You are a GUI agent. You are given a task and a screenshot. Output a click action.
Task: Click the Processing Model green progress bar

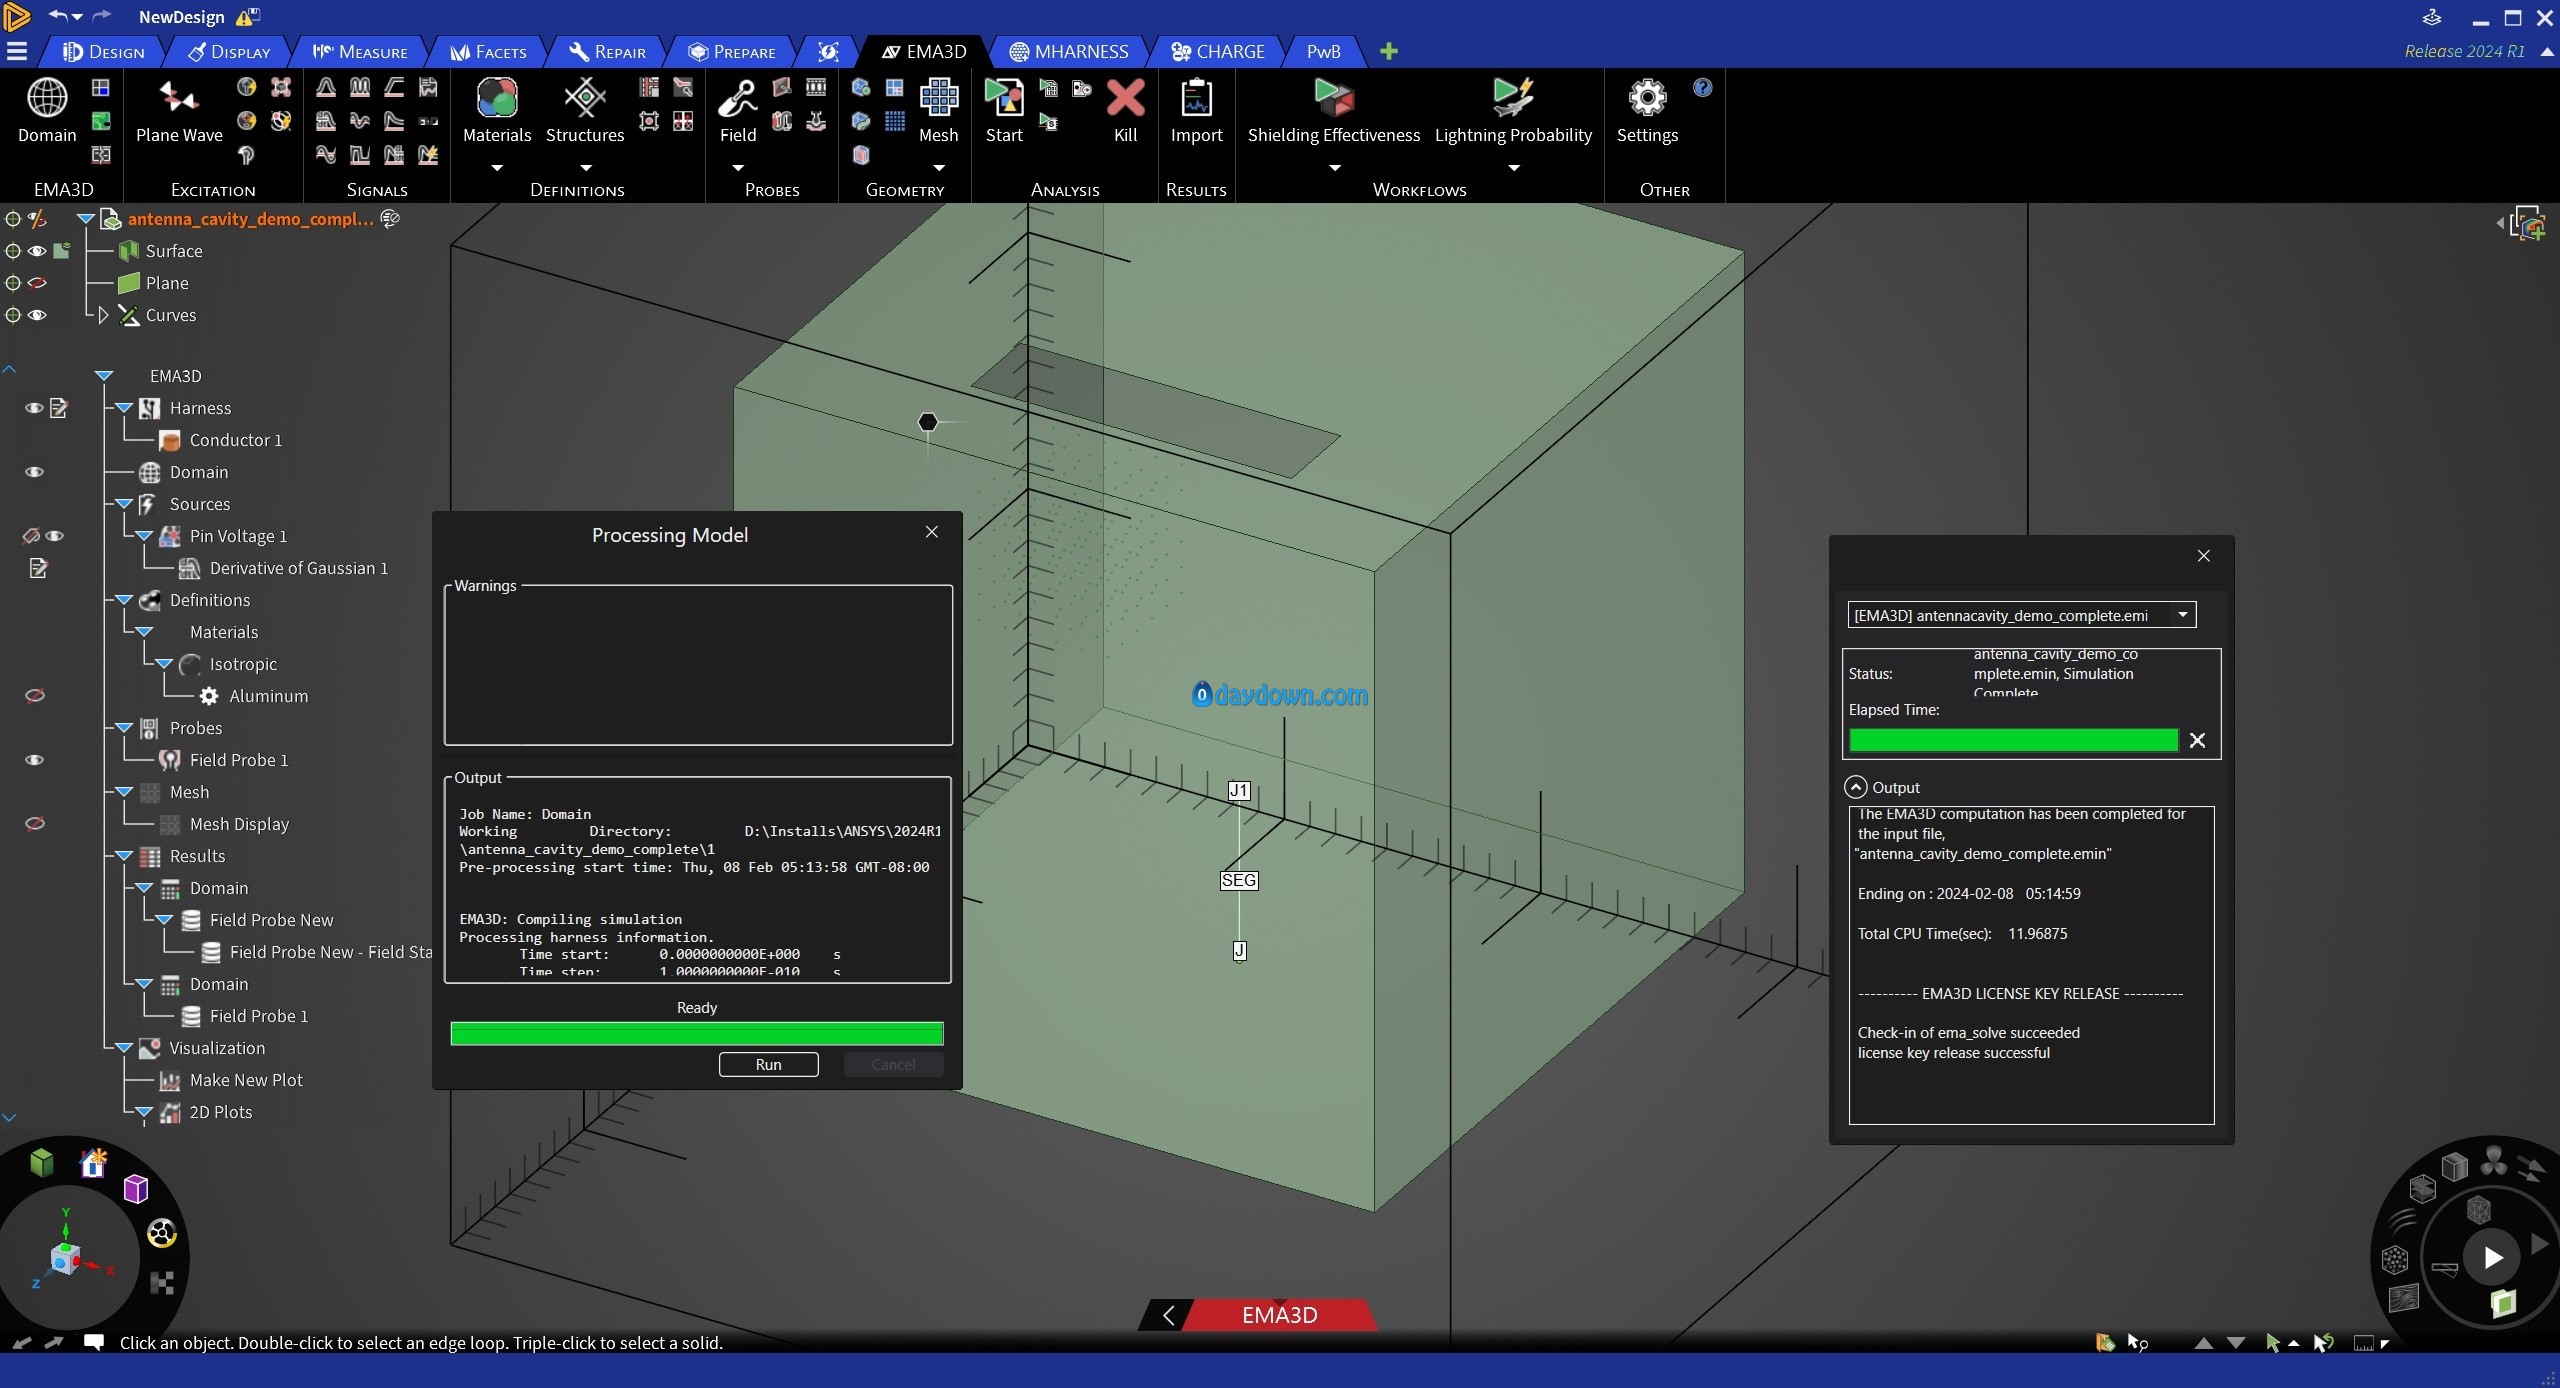(697, 1033)
